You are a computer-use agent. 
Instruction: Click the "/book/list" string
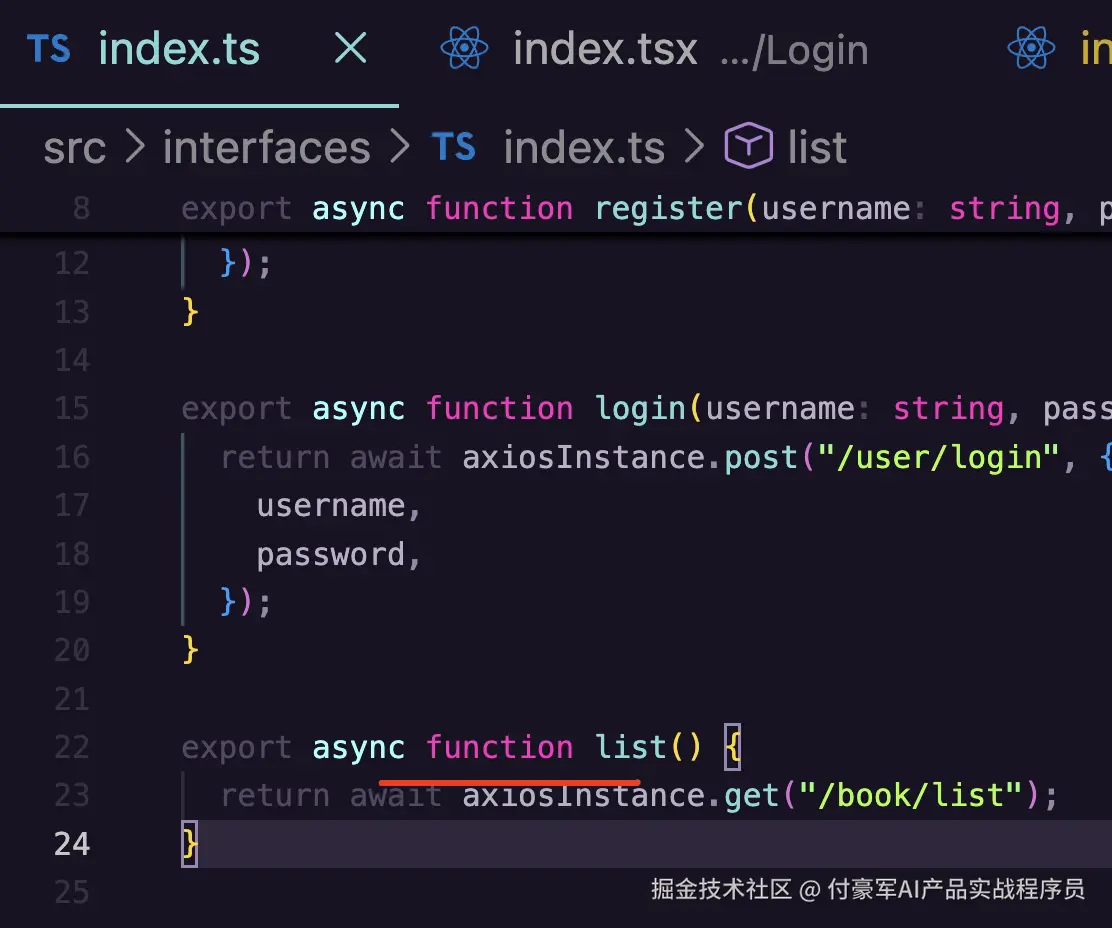pos(911,795)
